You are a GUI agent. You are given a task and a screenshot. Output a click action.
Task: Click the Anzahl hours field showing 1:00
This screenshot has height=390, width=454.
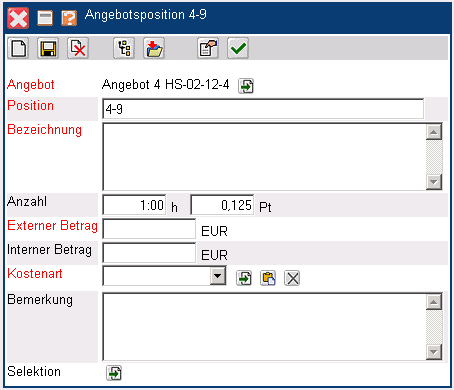pyautogui.click(x=134, y=205)
